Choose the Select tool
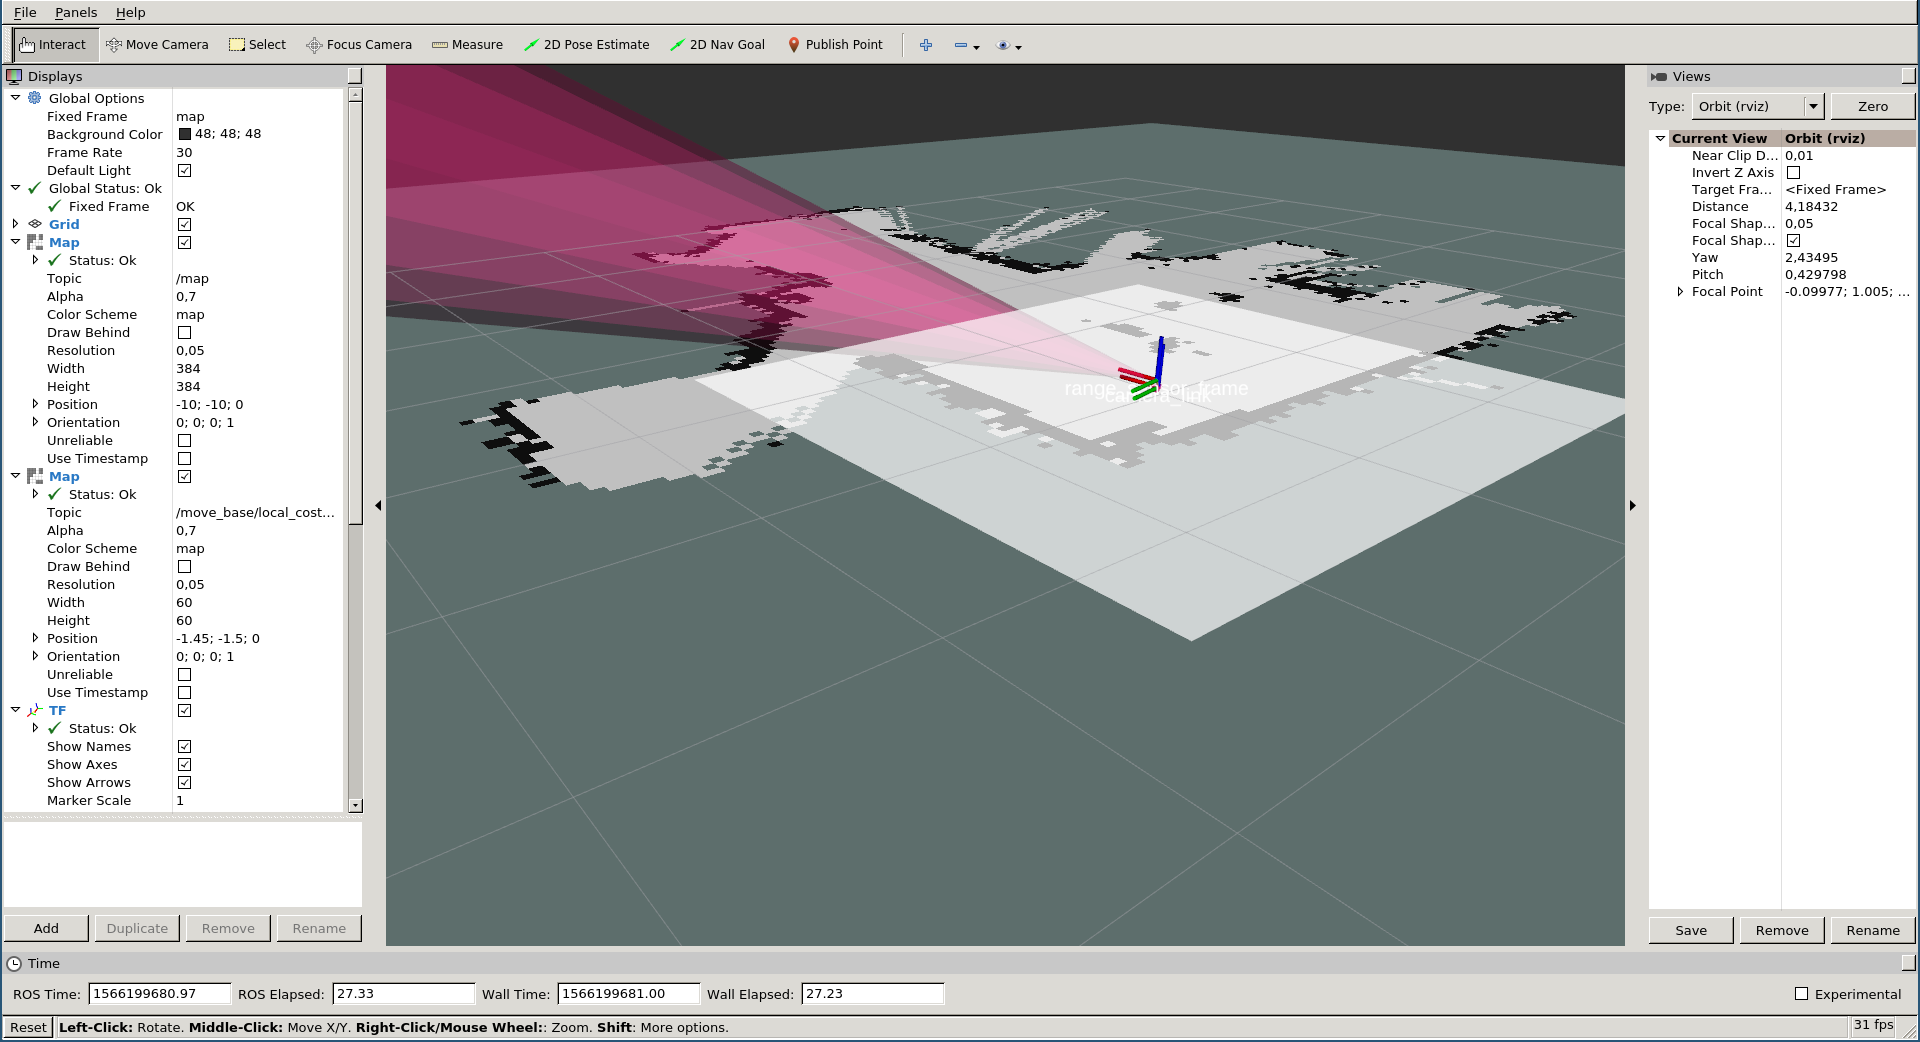This screenshot has height=1042, width=1920. 257,45
